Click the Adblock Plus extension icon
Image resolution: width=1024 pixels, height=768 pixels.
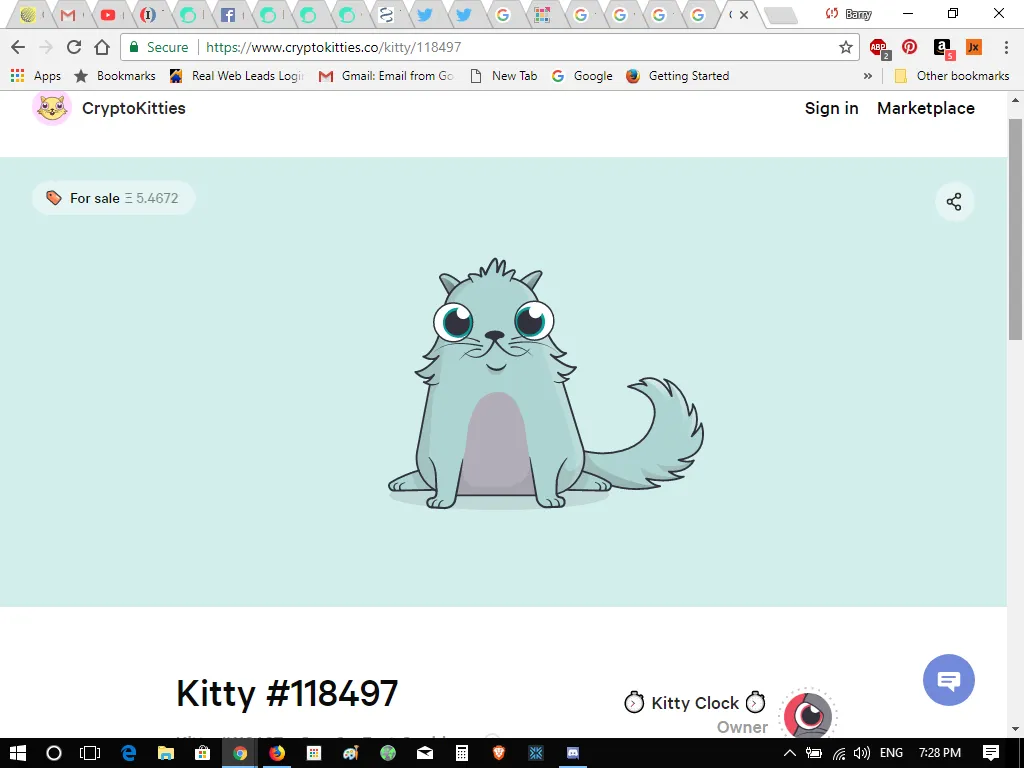pyautogui.click(x=879, y=48)
